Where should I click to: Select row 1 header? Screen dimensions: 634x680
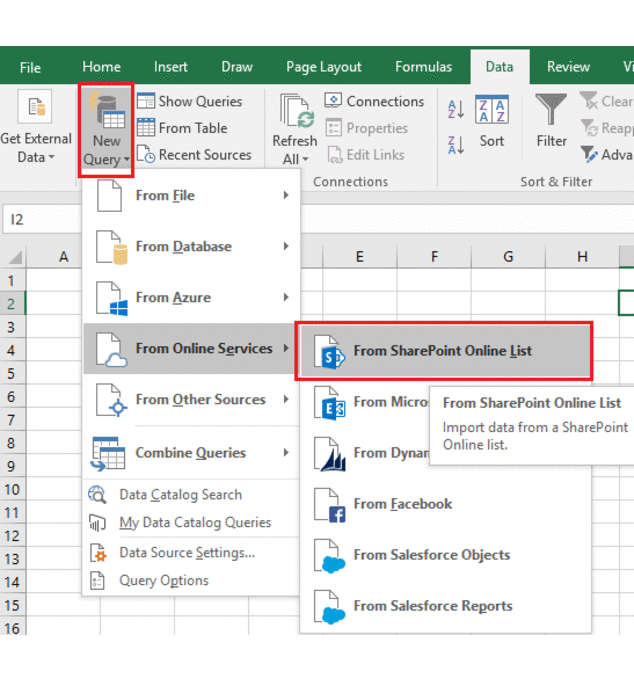pyautogui.click(x=12, y=281)
